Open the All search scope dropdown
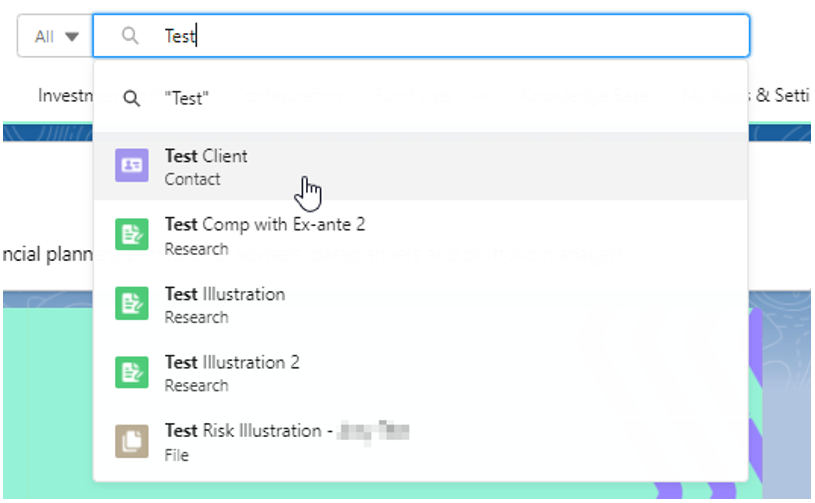Image resolution: width=815 pixels, height=503 pixels. click(x=54, y=36)
